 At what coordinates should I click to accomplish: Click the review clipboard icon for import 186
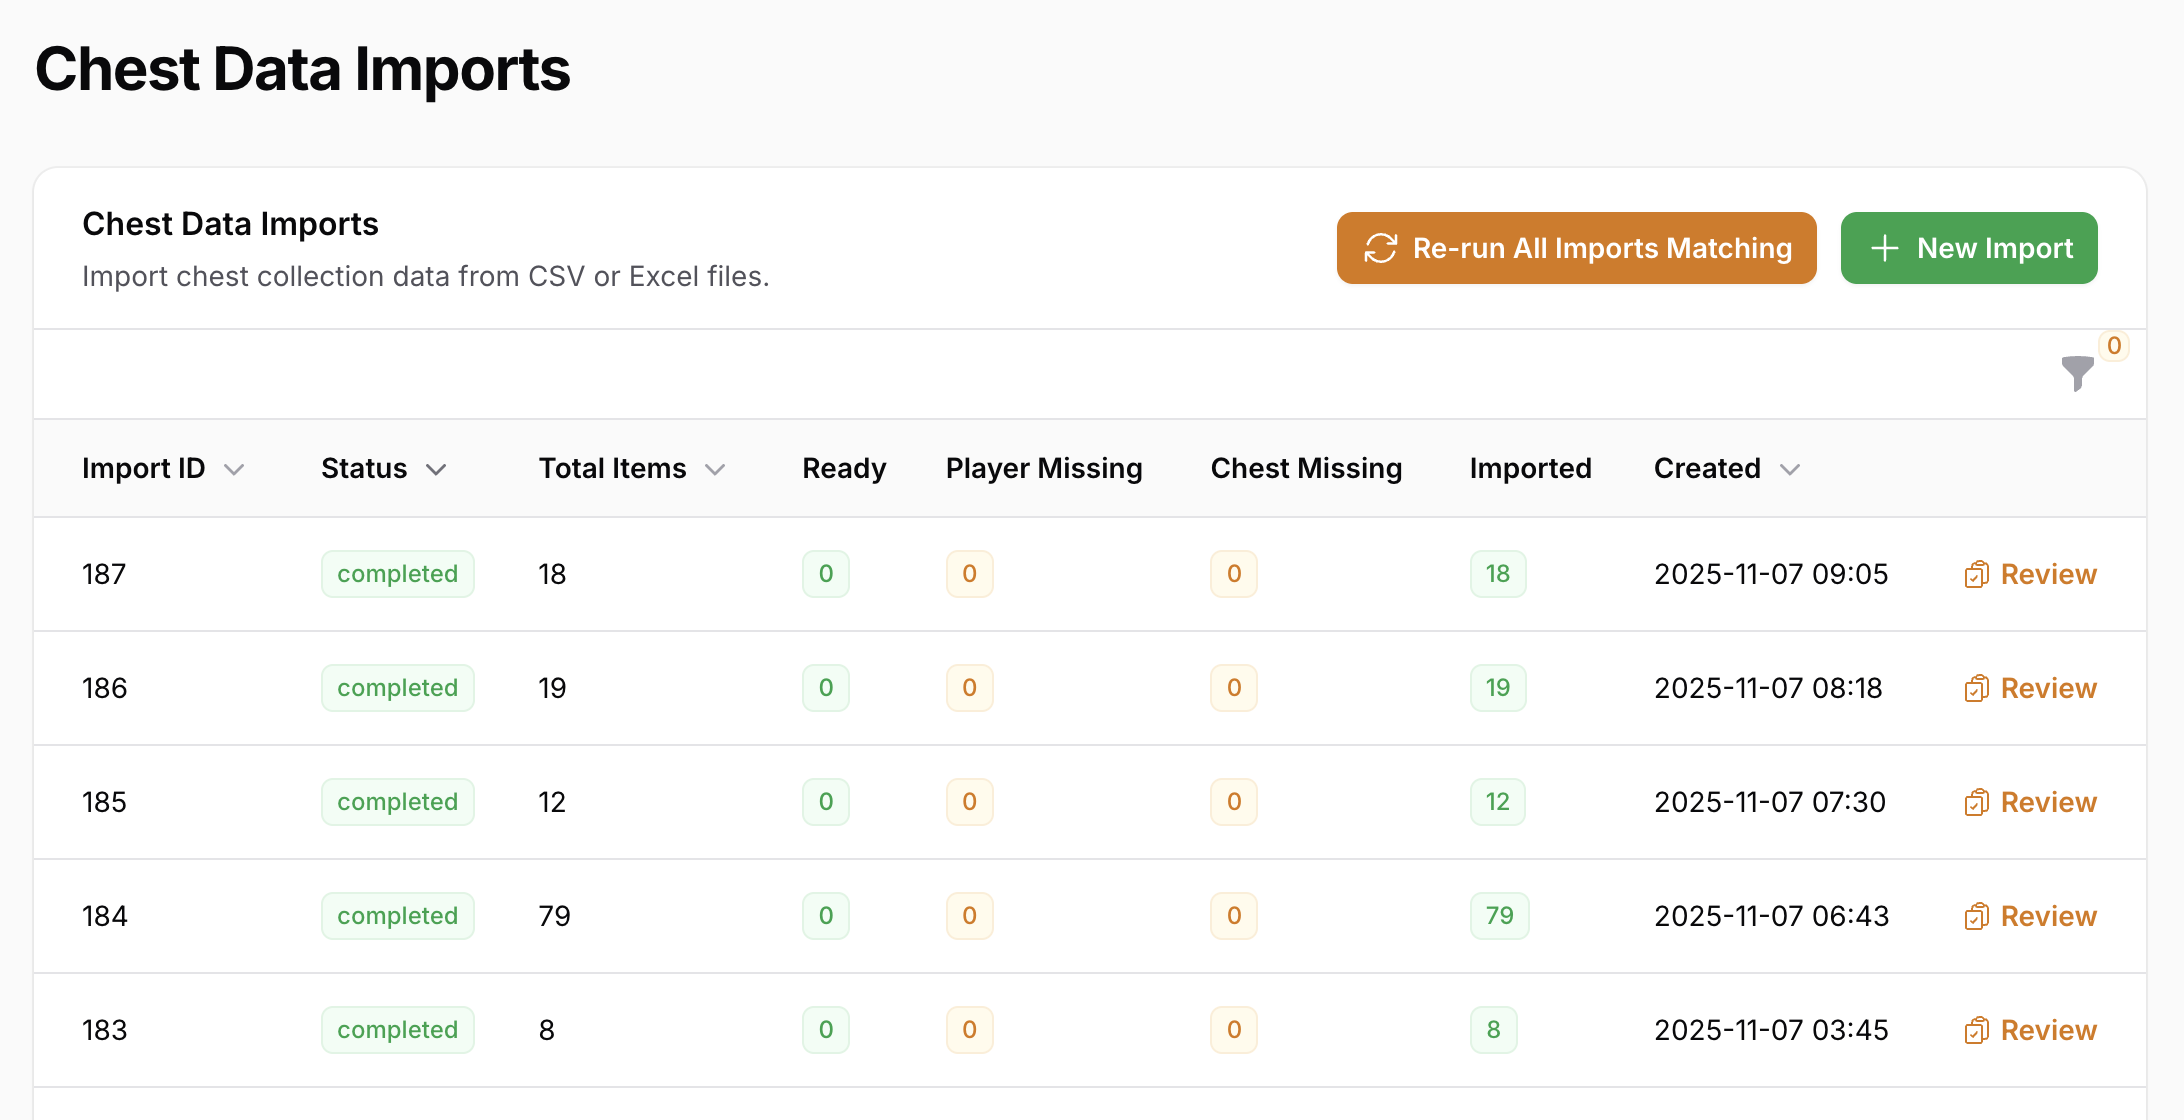(x=1976, y=689)
